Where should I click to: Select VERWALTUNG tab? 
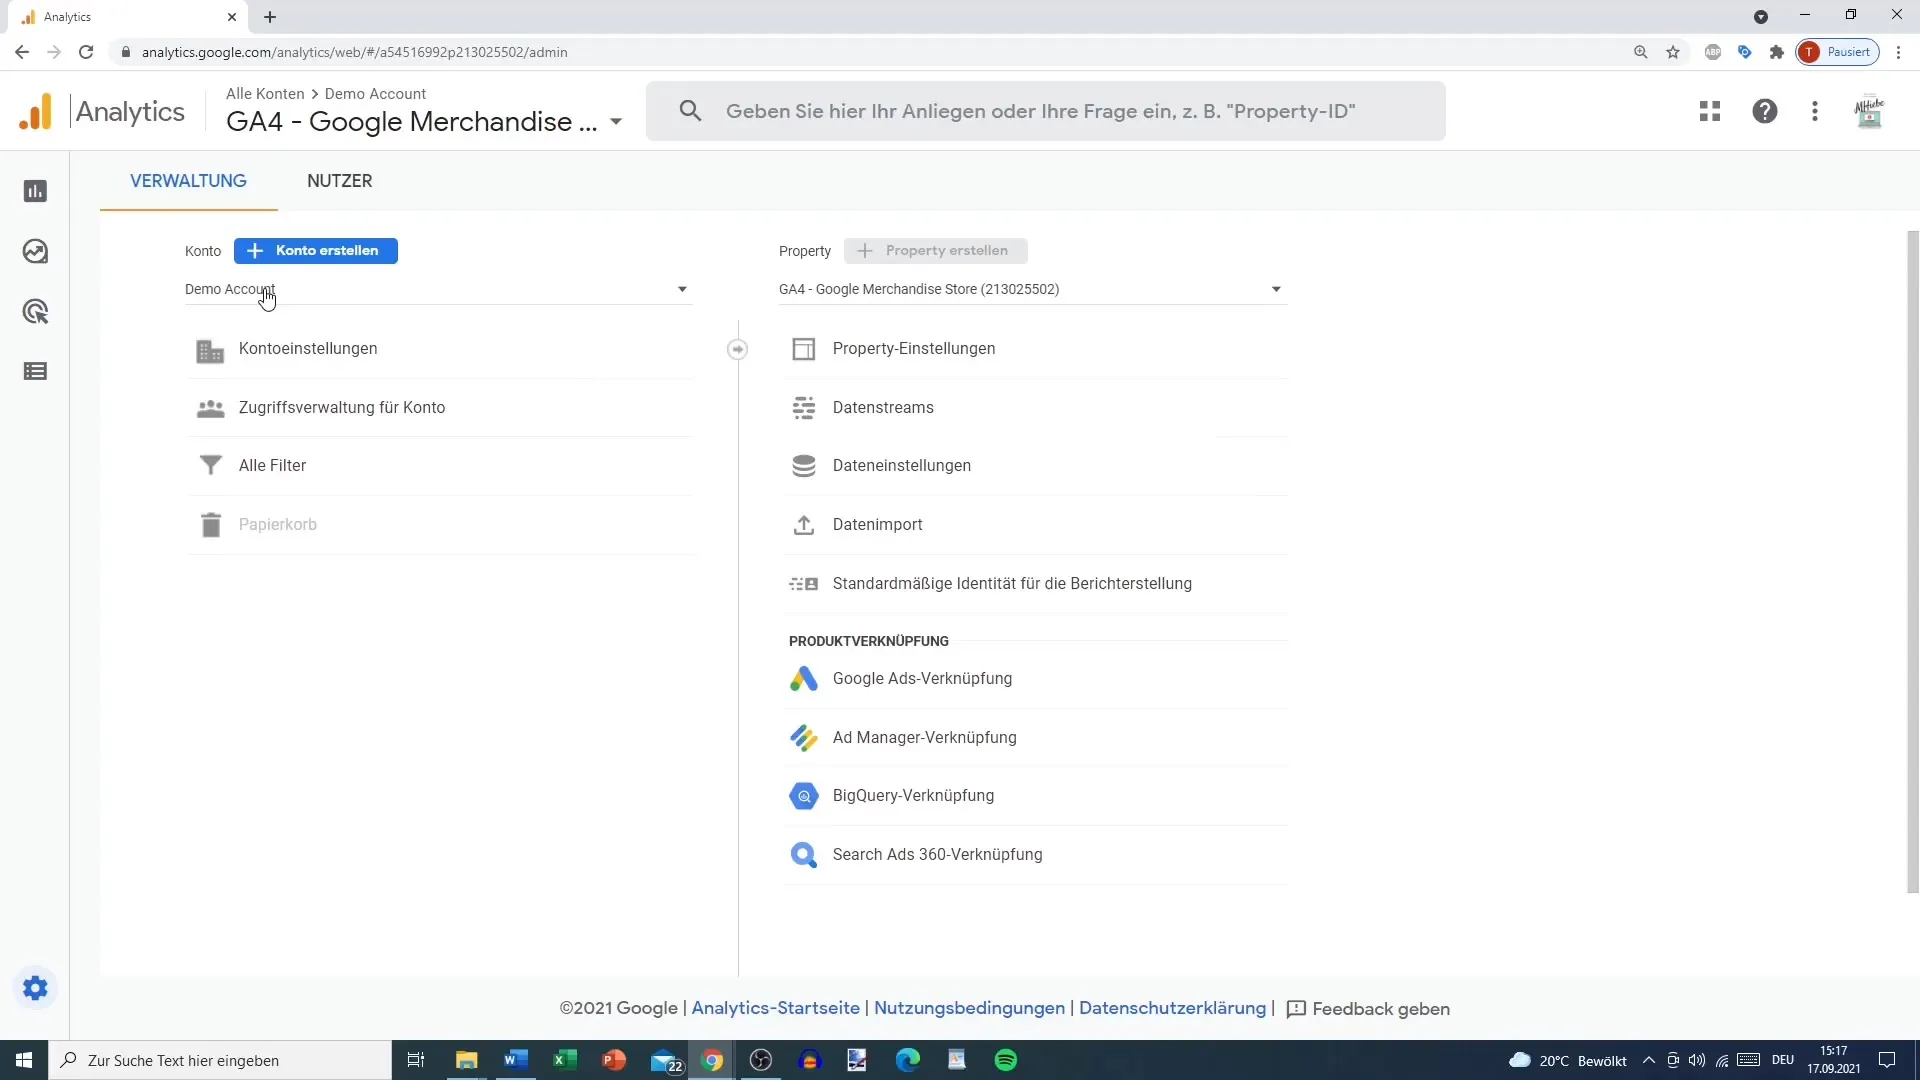click(187, 181)
